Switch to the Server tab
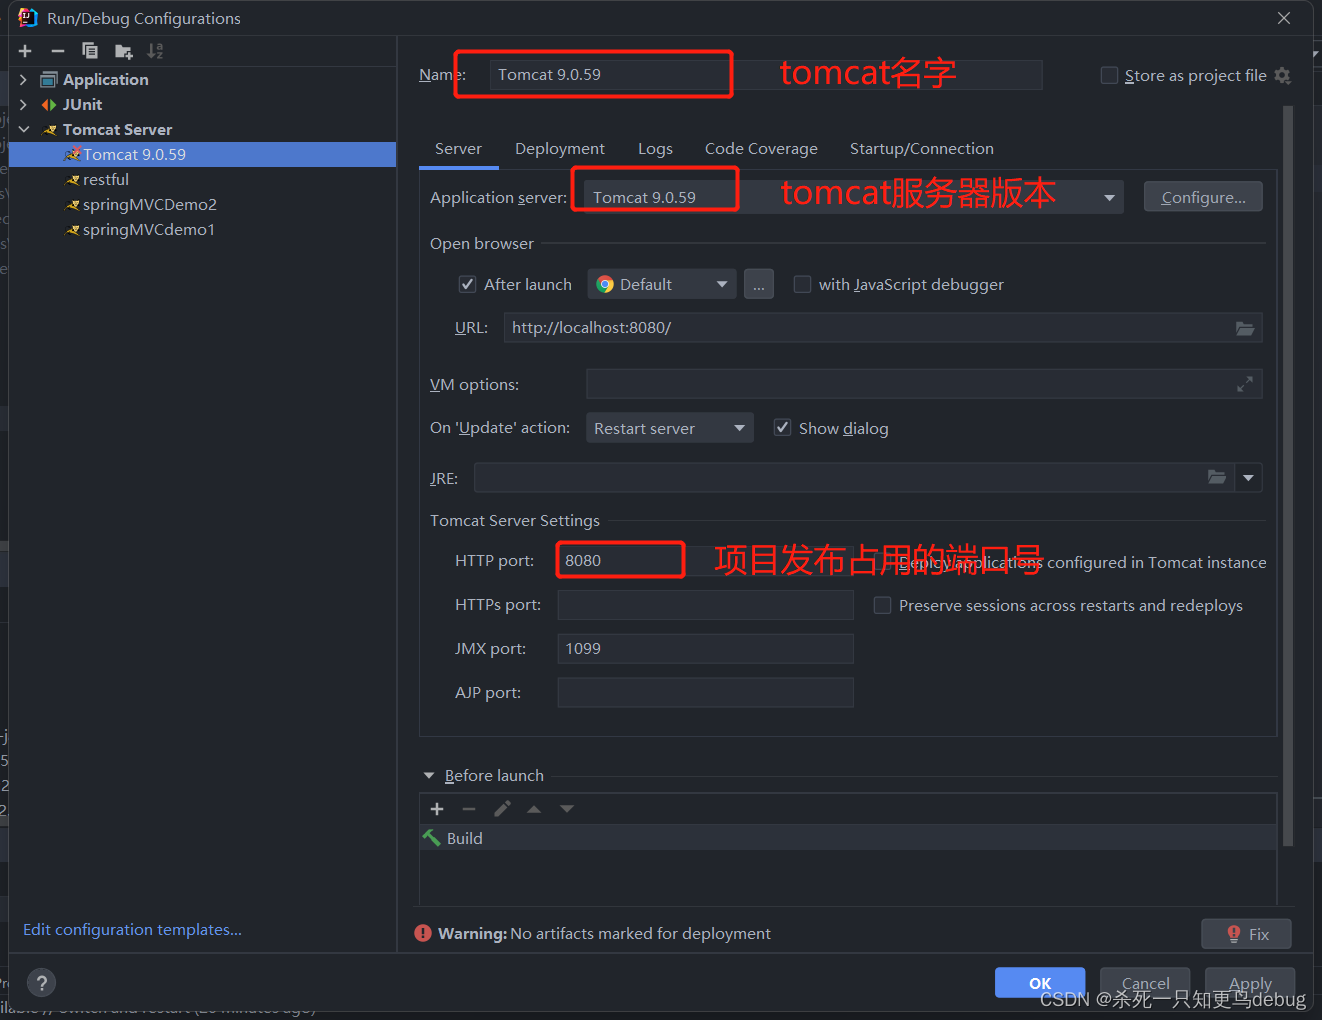 pyautogui.click(x=458, y=149)
